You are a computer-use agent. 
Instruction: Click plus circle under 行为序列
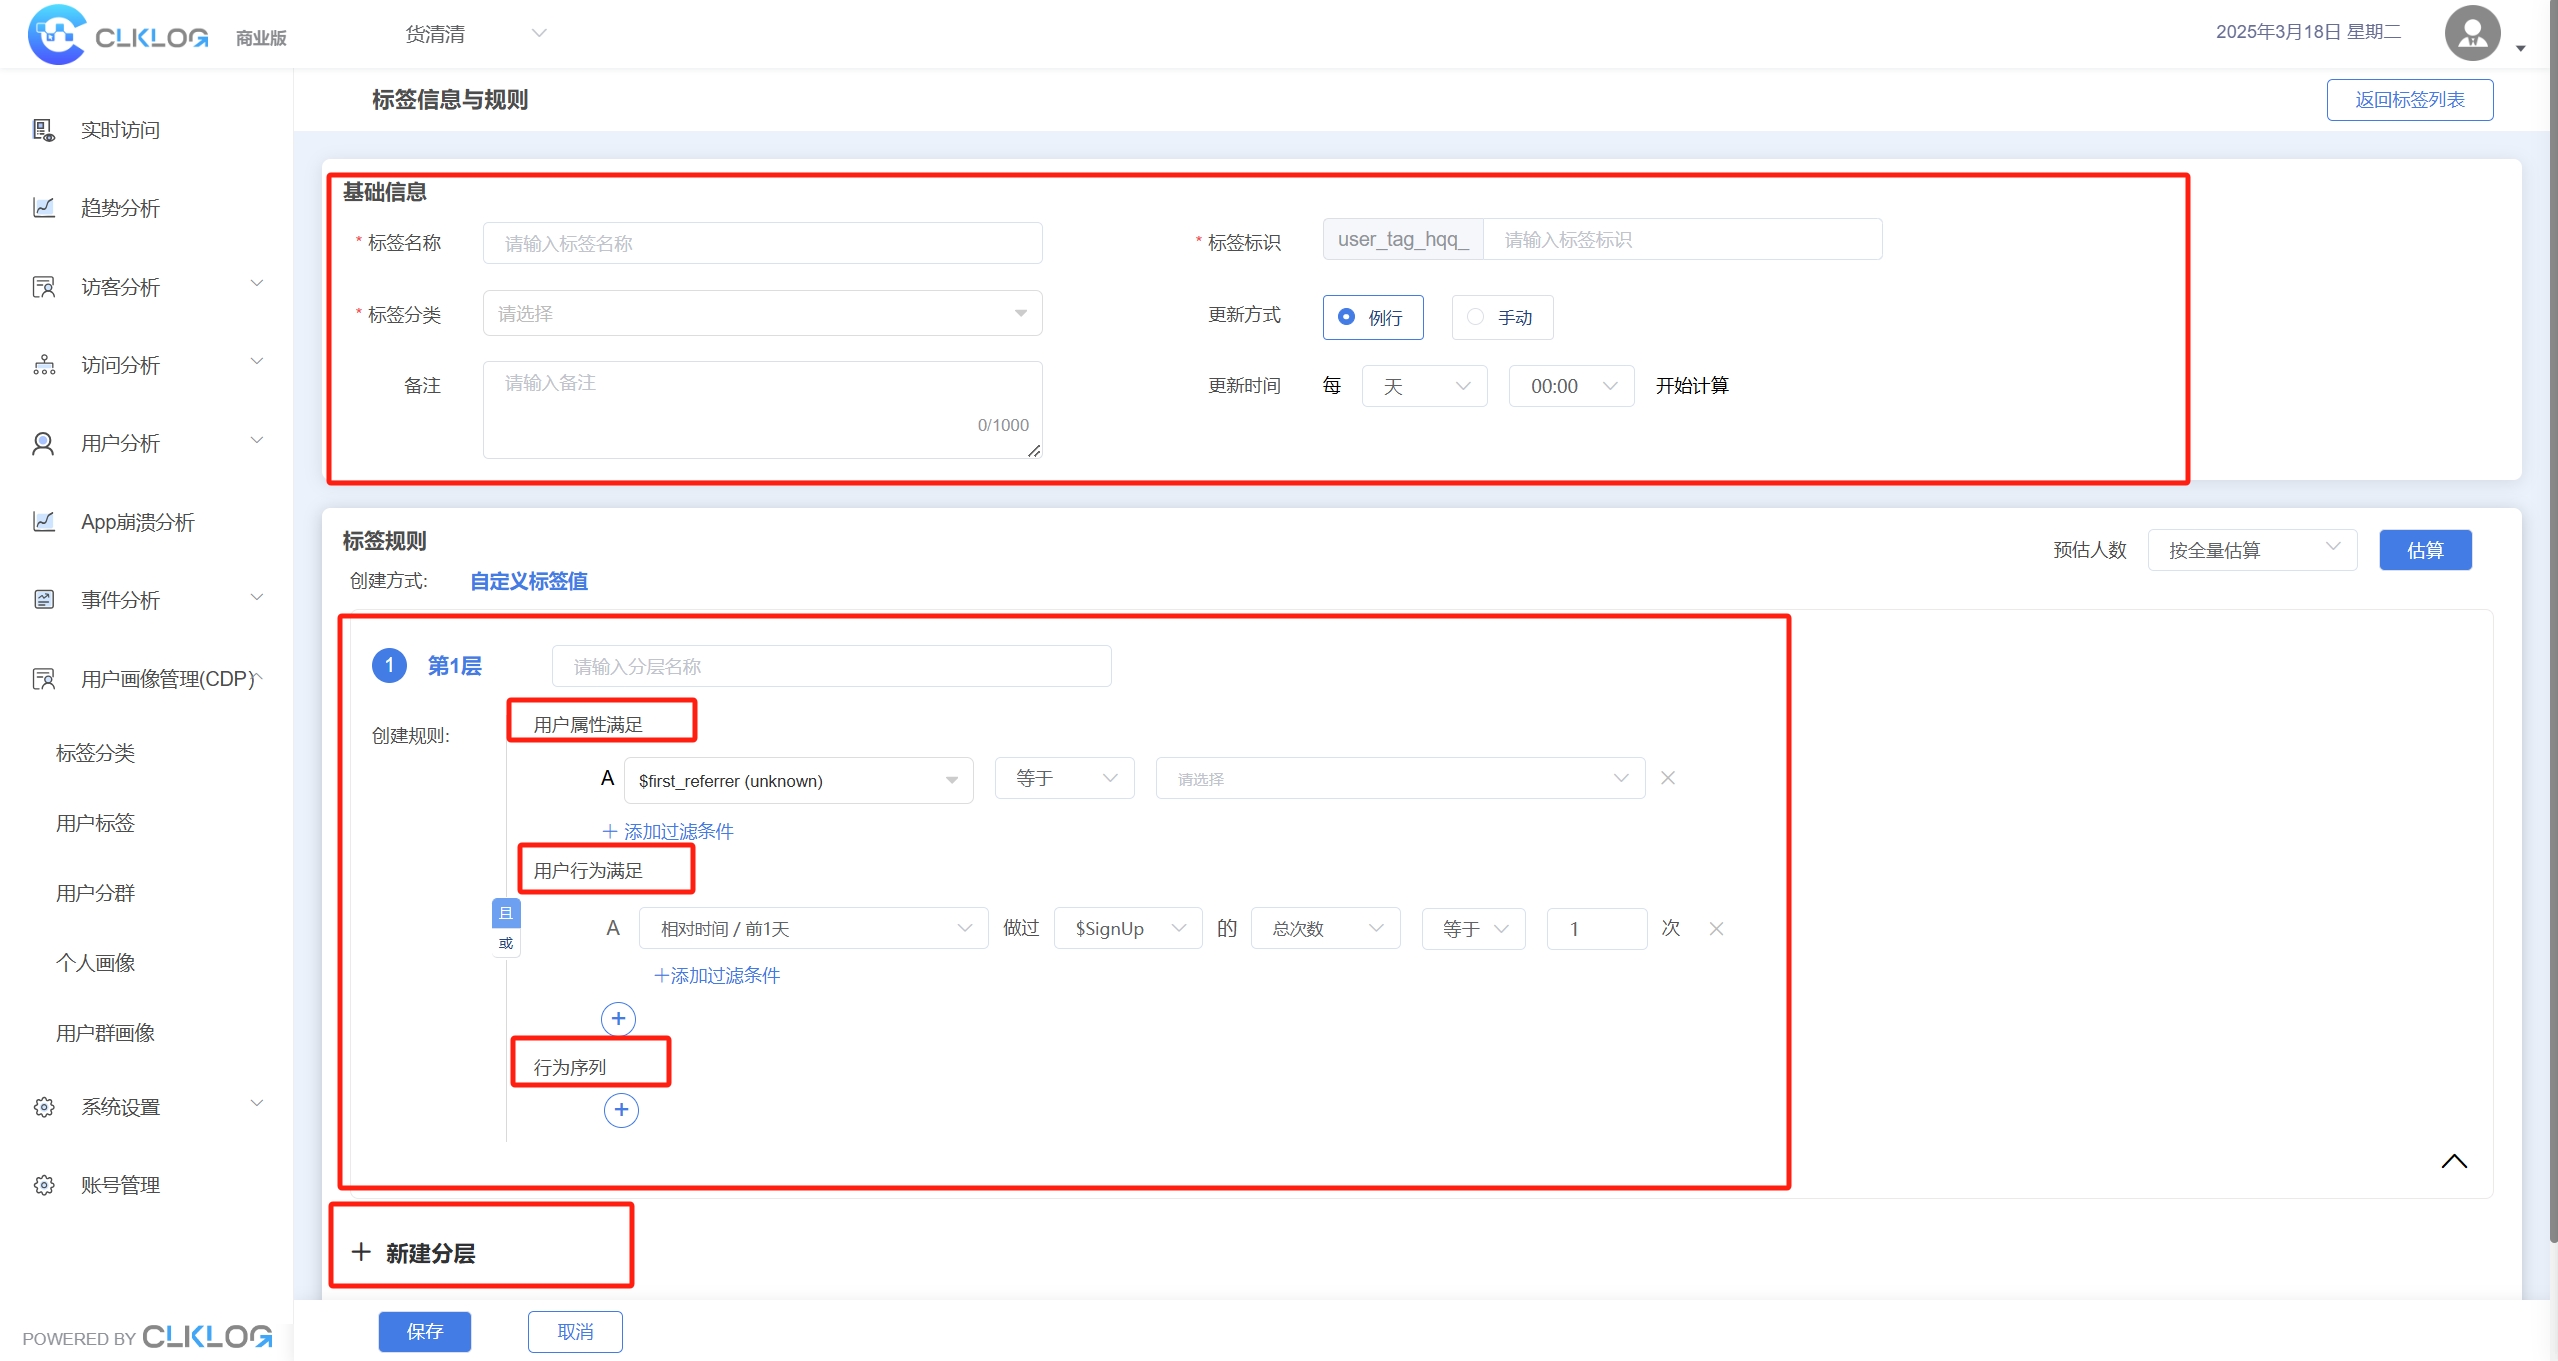tap(621, 1110)
